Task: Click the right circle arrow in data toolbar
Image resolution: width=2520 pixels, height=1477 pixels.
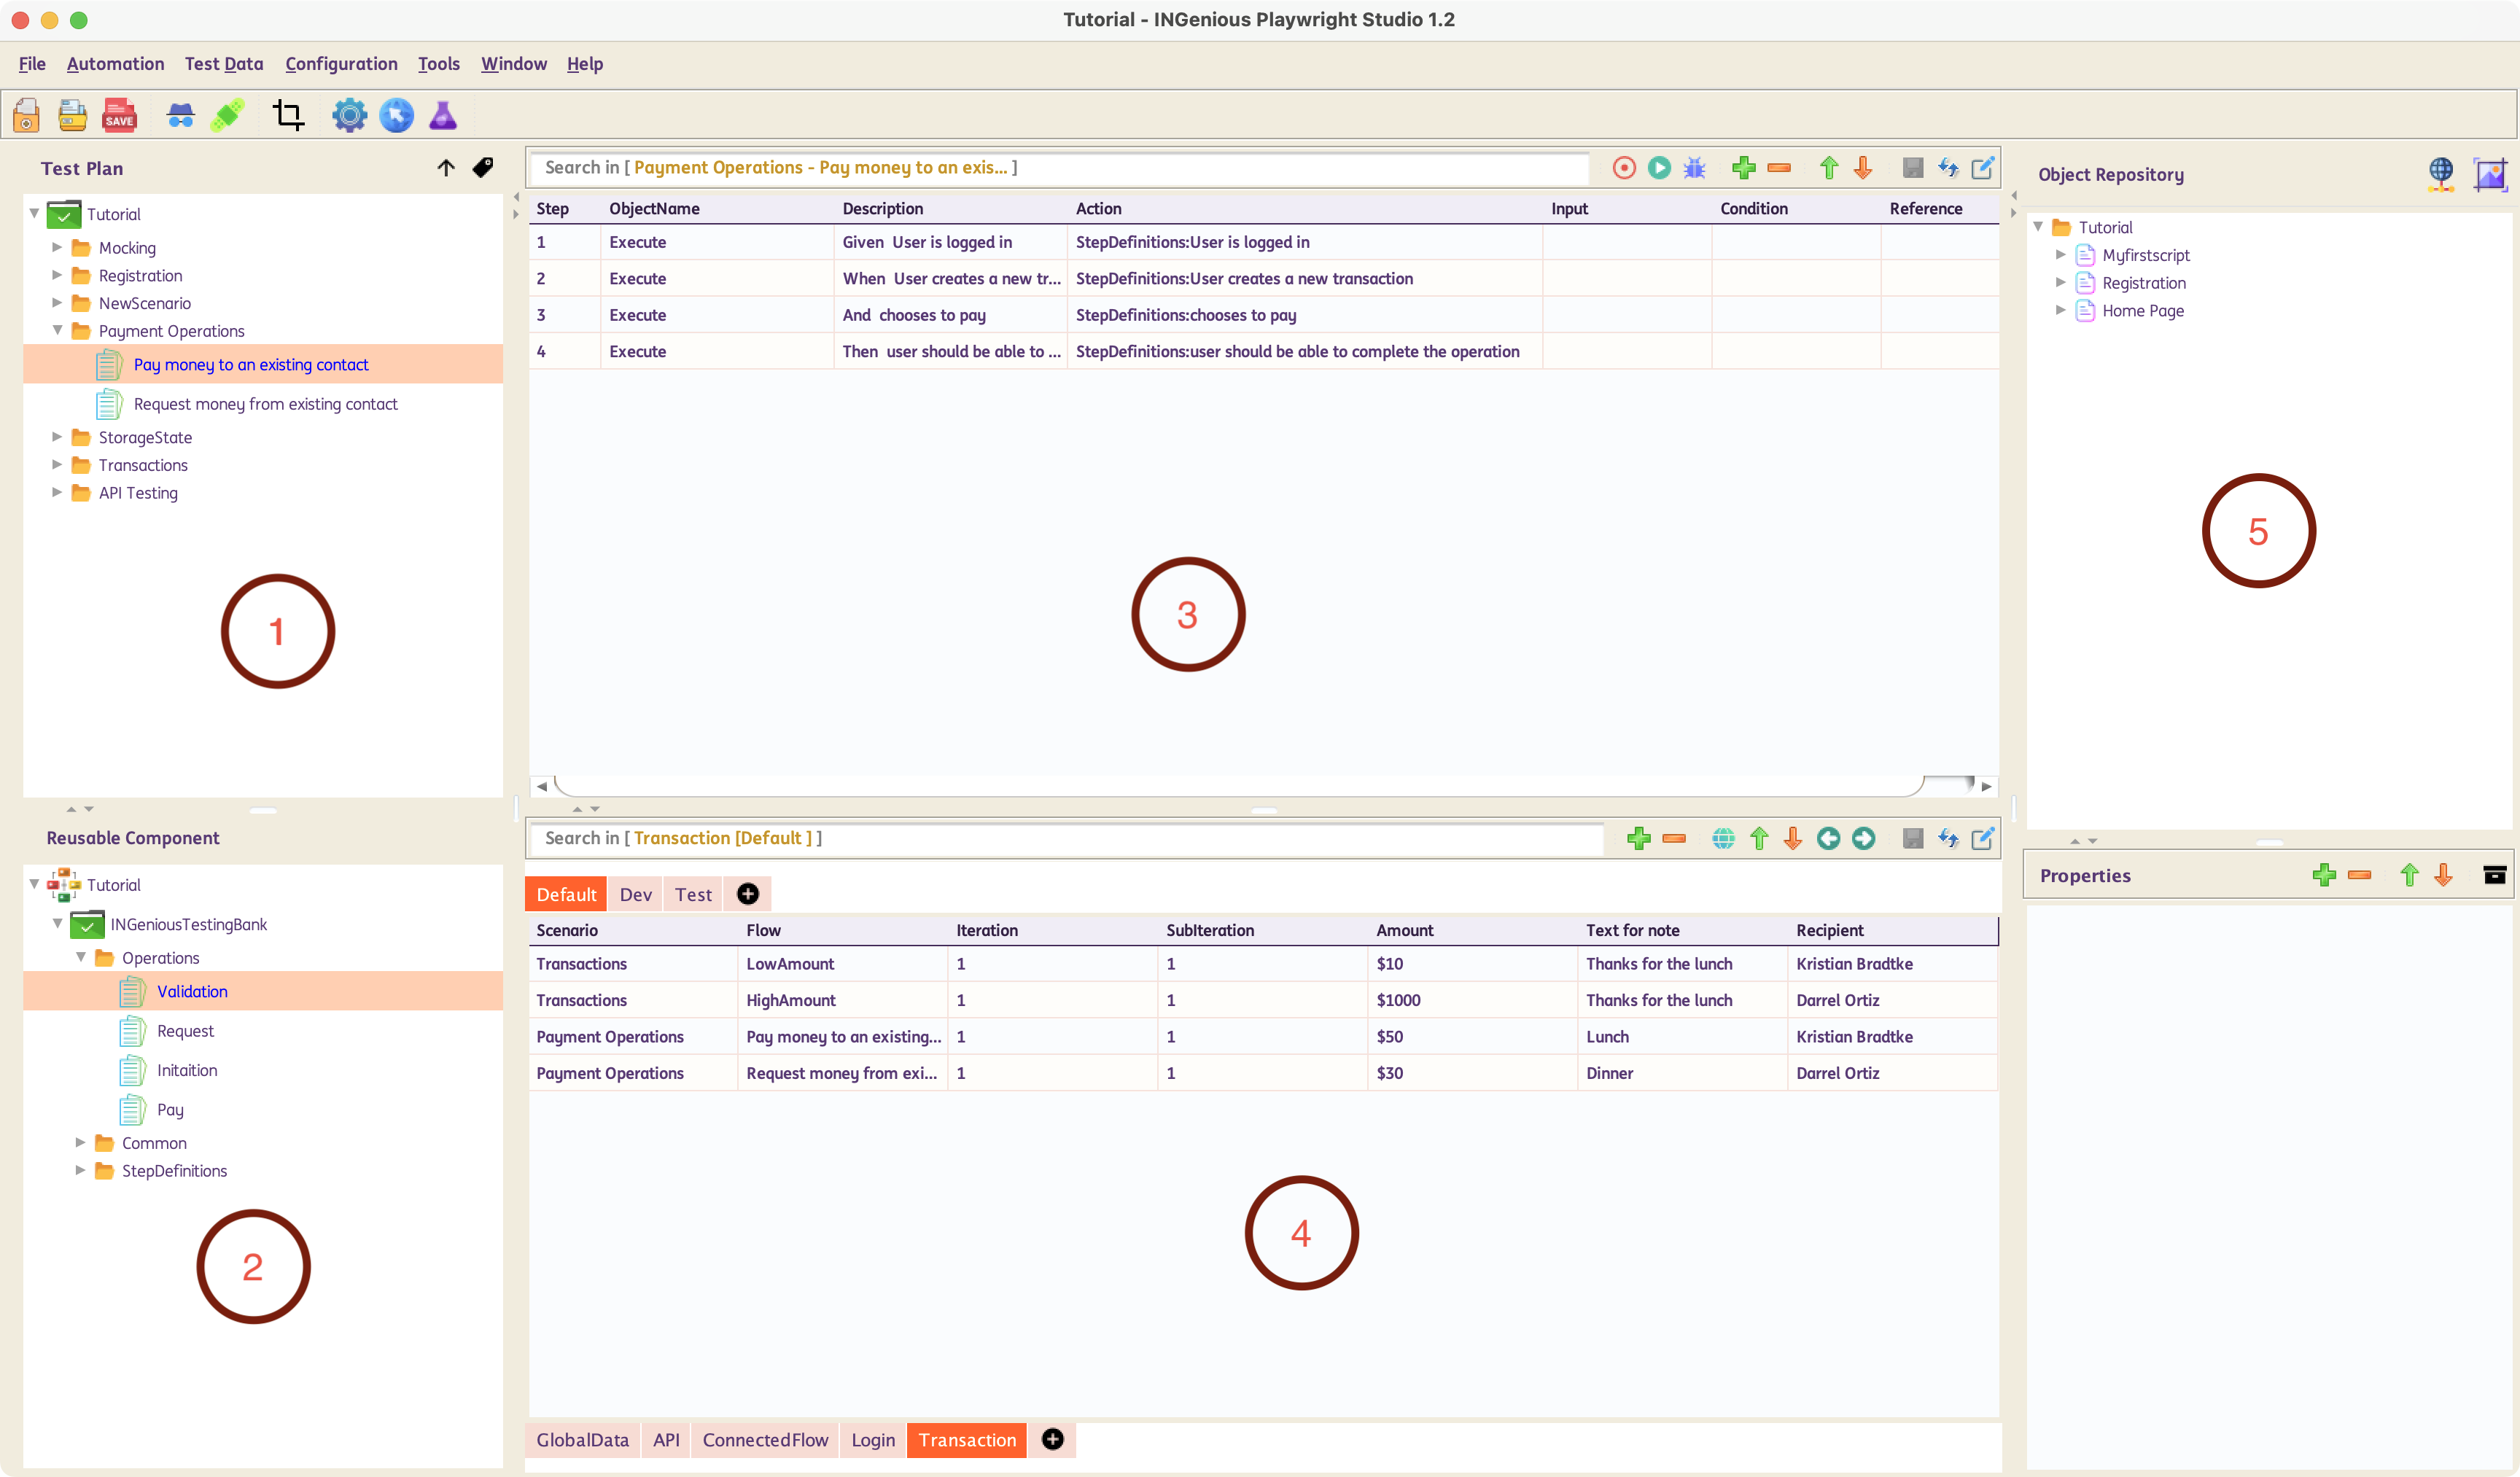Action: (1863, 838)
